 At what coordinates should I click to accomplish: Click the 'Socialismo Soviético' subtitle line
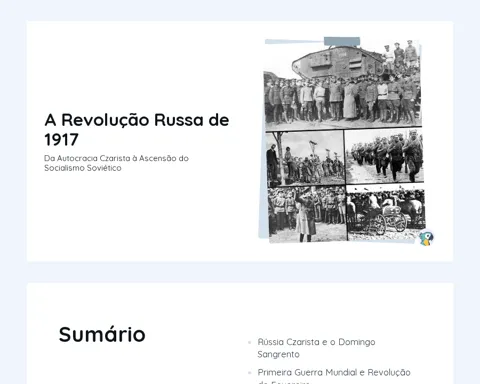click(x=83, y=168)
